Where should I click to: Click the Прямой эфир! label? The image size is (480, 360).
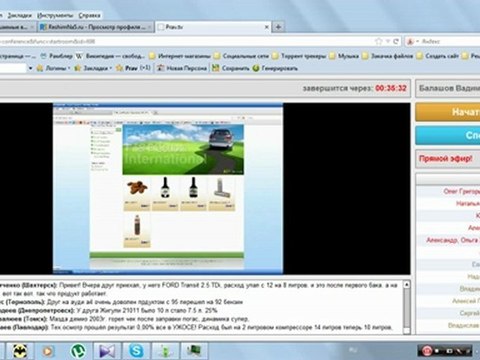click(446, 158)
